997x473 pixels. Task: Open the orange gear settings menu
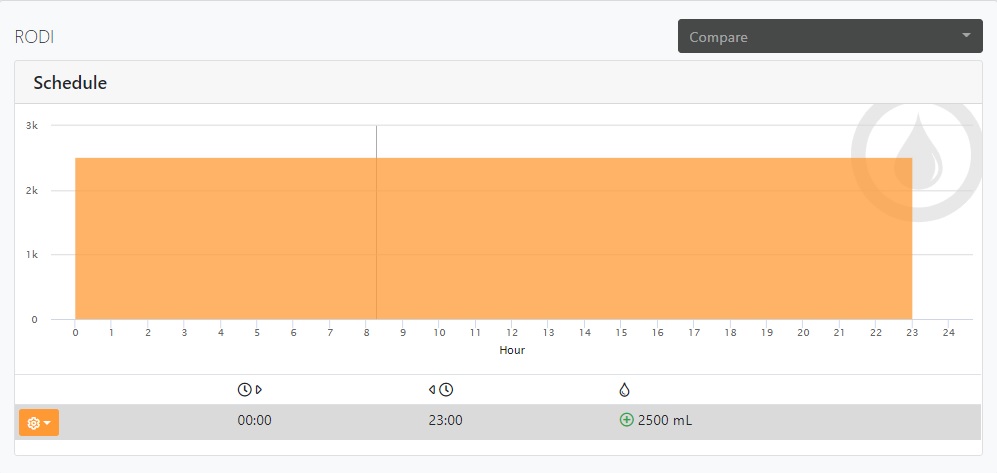[39, 423]
